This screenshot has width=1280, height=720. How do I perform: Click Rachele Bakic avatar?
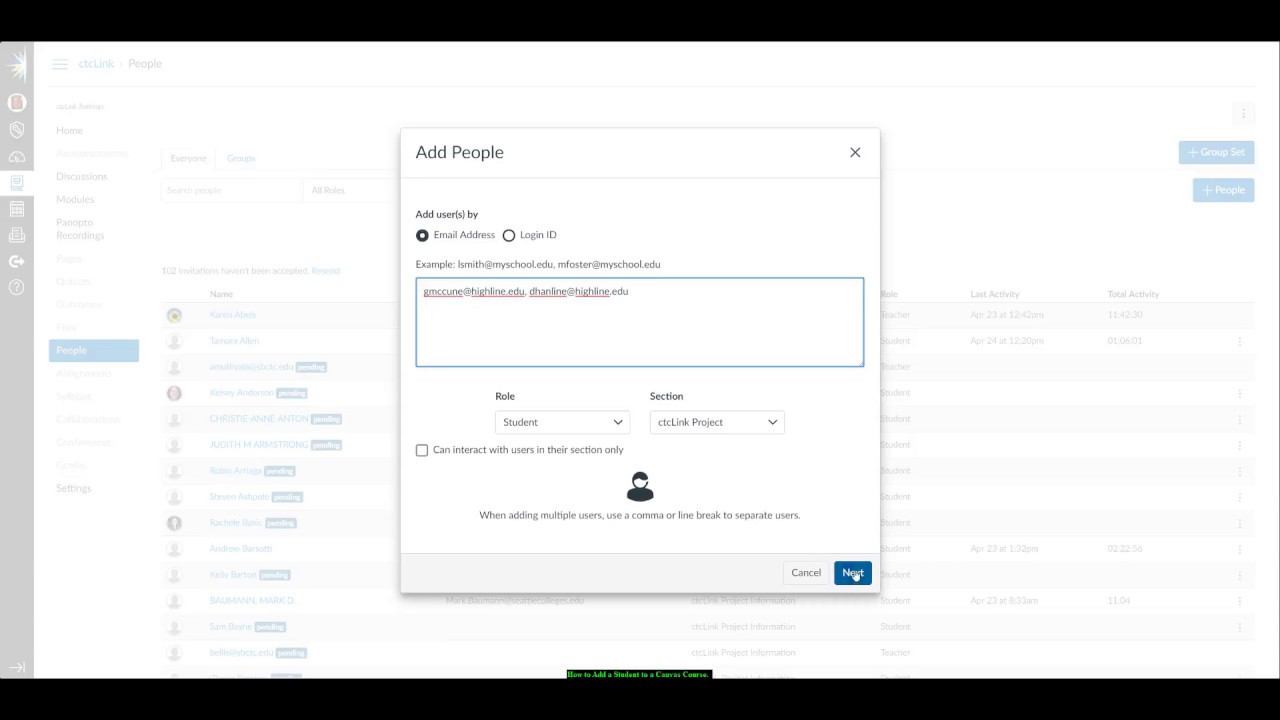(174, 523)
